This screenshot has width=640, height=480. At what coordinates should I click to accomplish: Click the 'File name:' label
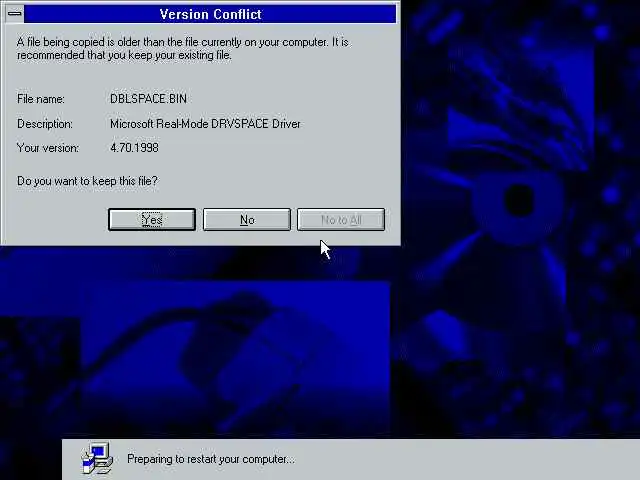click(x=41, y=99)
